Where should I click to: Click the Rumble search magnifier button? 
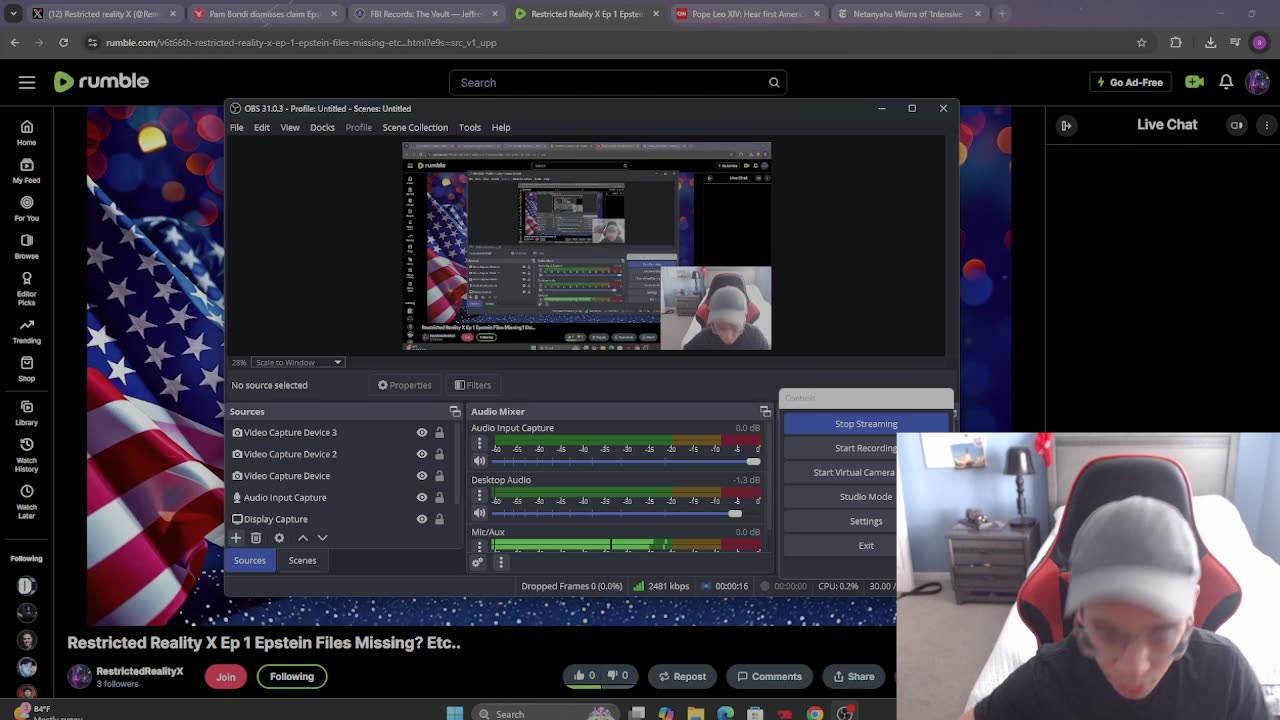pos(774,83)
